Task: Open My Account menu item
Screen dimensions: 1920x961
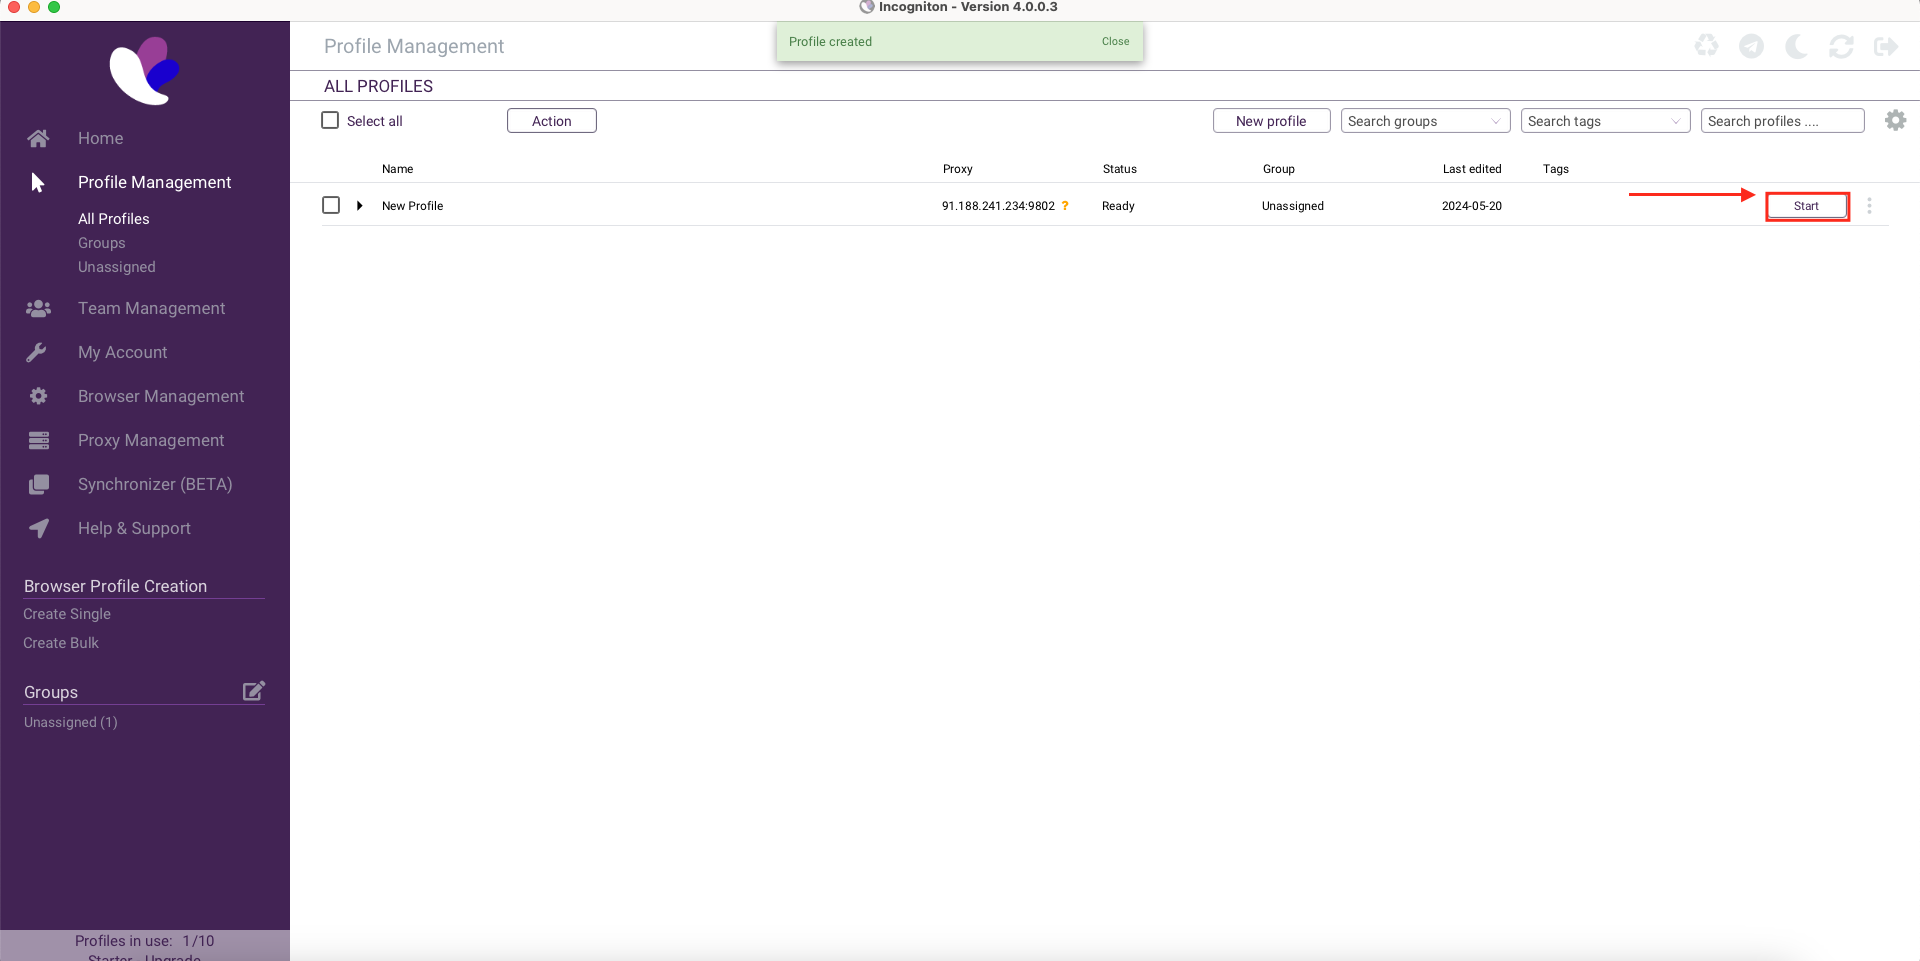Action: pyautogui.click(x=123, y=352)
